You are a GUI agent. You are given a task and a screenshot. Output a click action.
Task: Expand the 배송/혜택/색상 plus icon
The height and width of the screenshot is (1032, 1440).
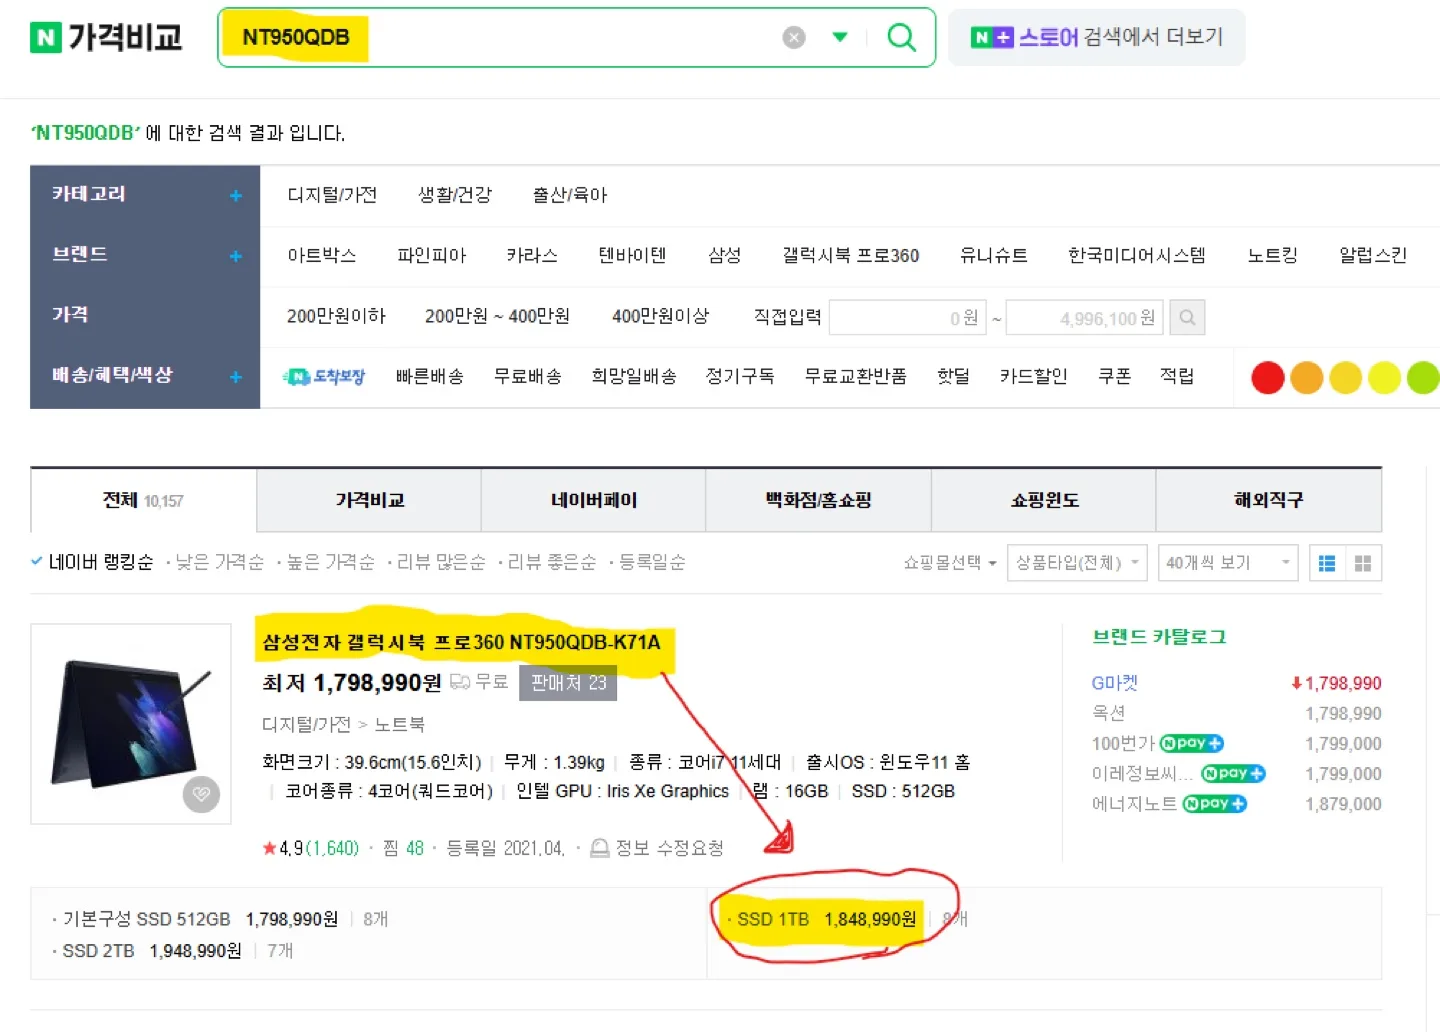coord(236,377)
